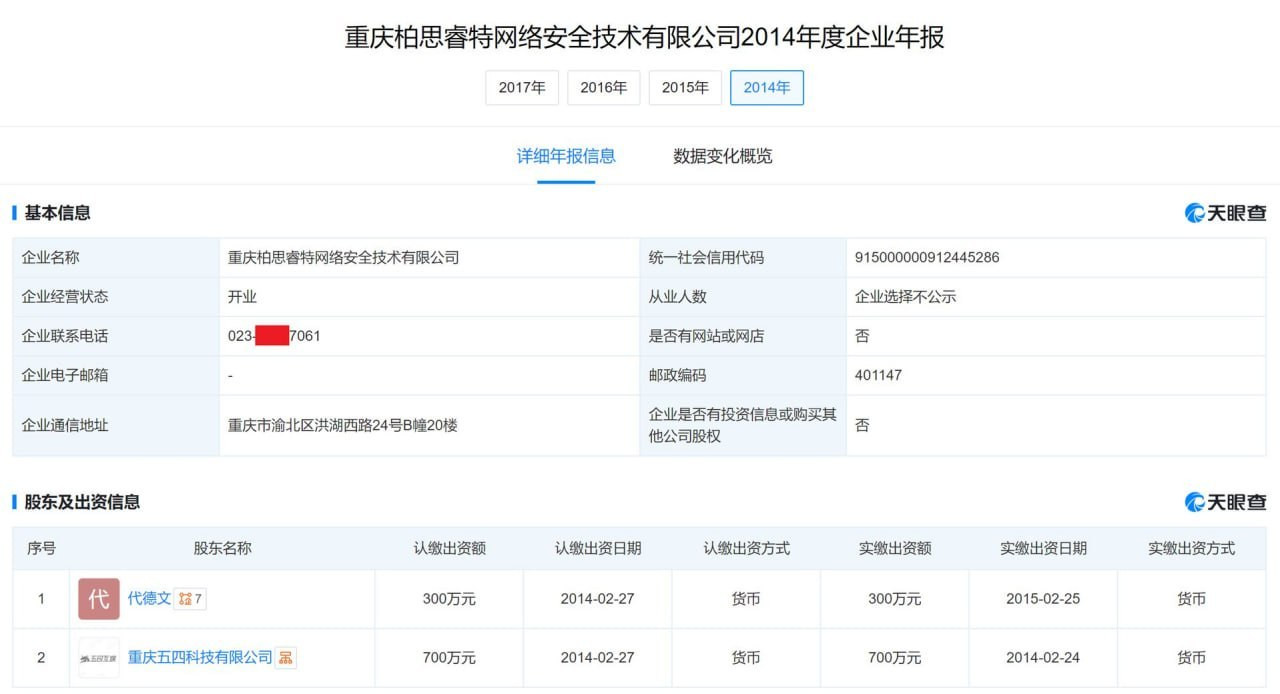Open shareholder link 代德文
Screen dimensions: 1280x694
click(149, 599)
